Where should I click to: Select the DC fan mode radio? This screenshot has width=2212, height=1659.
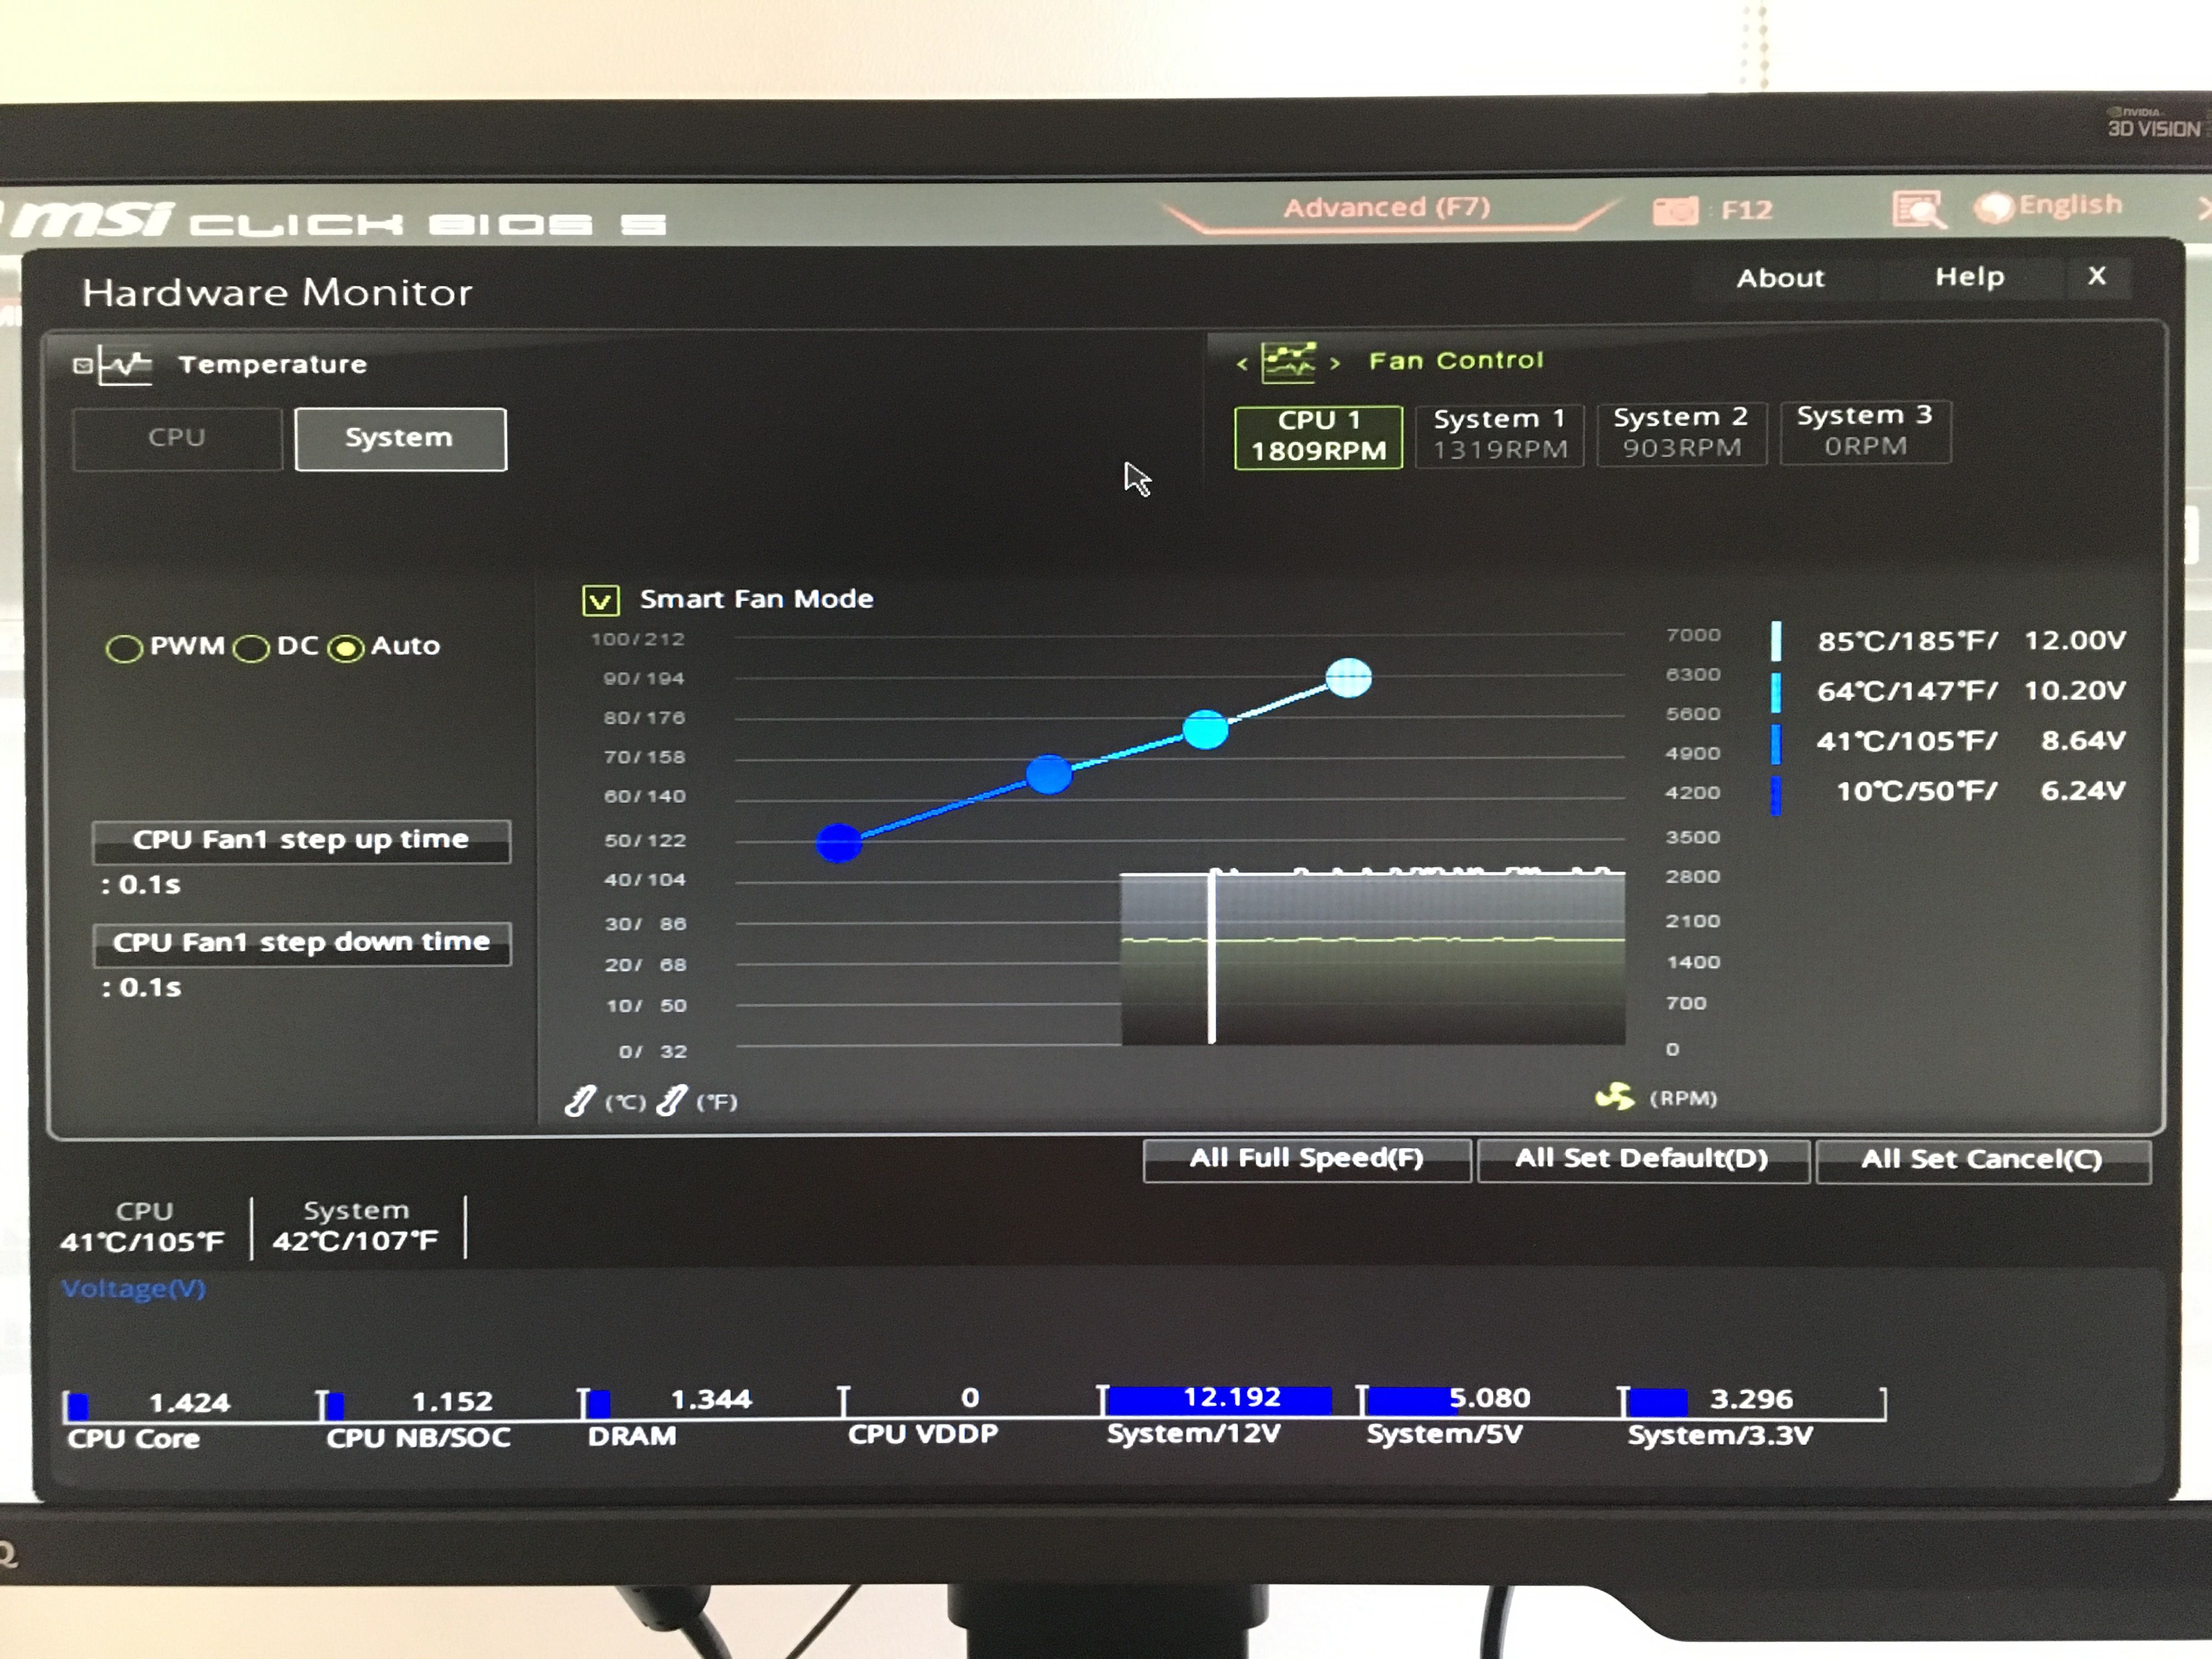click(251, 649)
